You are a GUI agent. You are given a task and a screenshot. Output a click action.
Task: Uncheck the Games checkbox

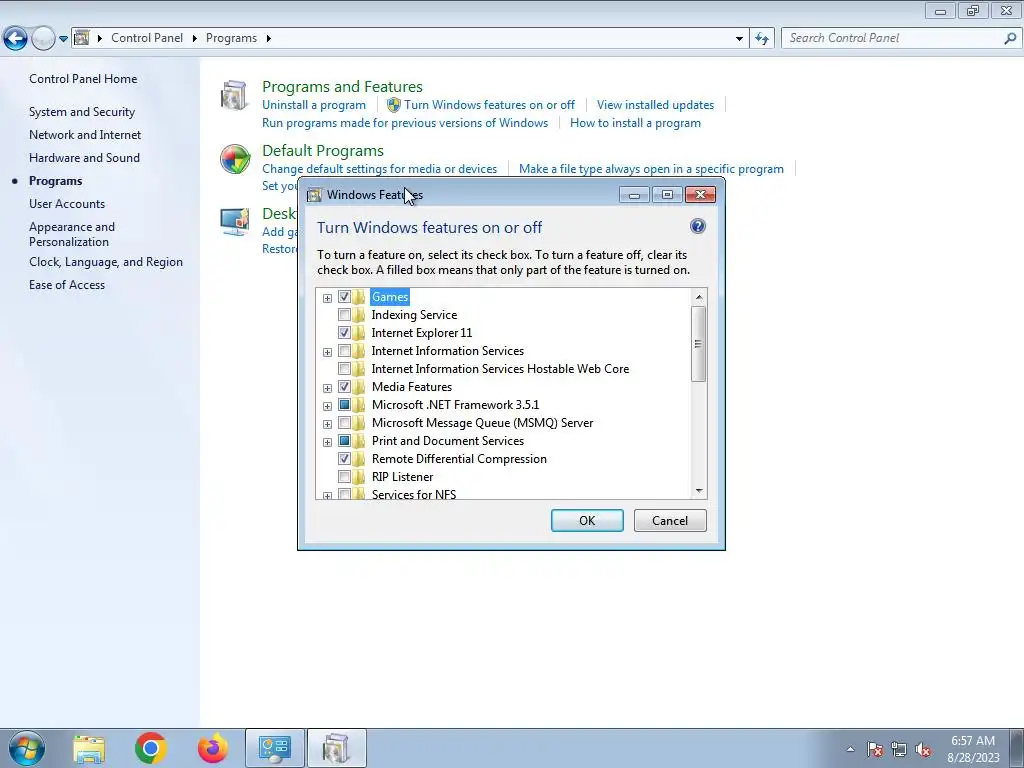coord(344,296)
